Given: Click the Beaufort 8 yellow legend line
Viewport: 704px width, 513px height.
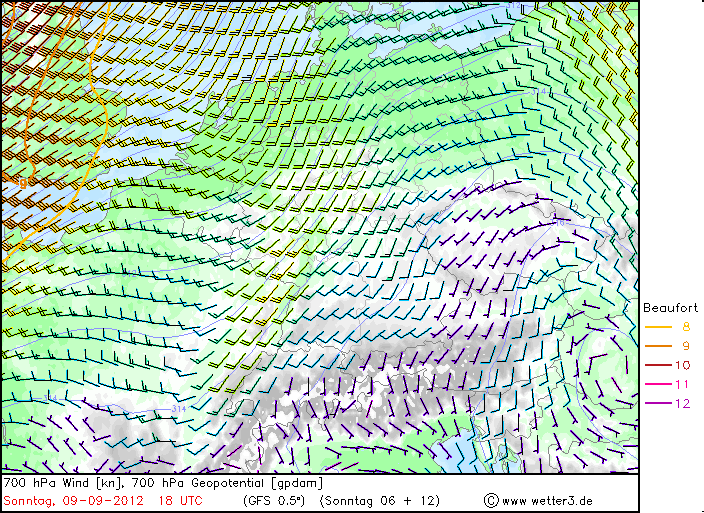Looking at the screenshot, I should click(x=657, y=327).
